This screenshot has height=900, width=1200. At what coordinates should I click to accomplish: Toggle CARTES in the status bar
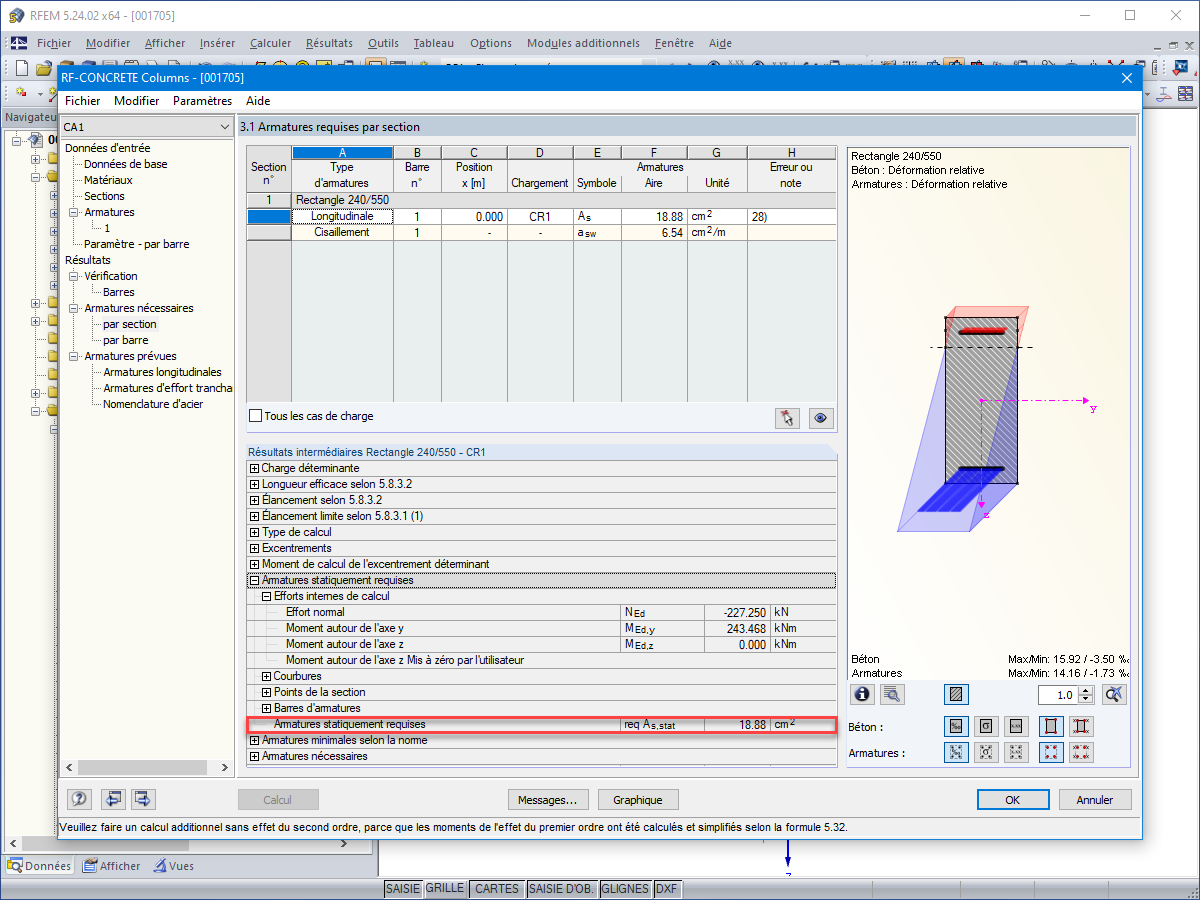pos(497,889)
